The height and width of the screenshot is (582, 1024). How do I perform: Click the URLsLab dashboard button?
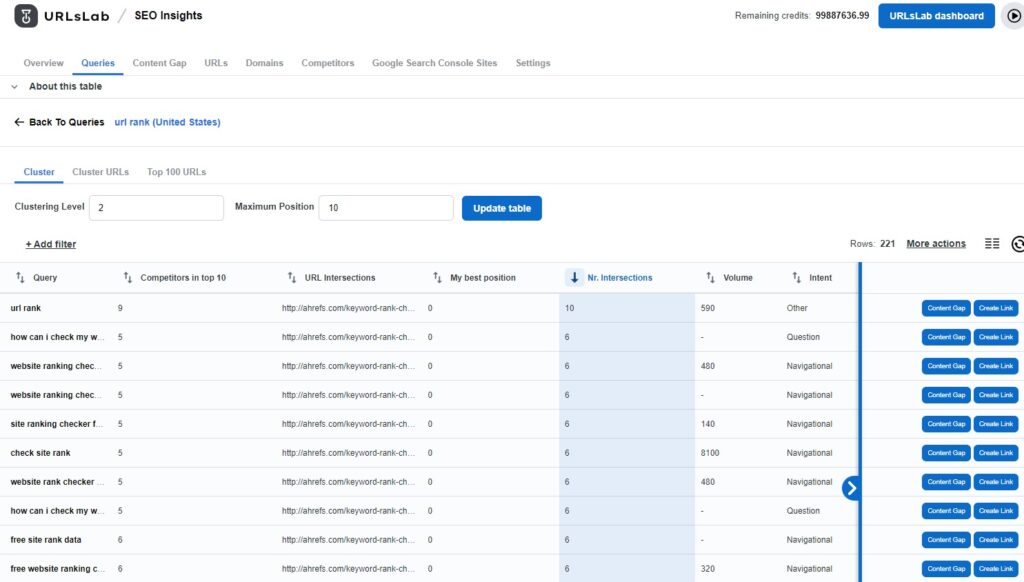point(935,15)
